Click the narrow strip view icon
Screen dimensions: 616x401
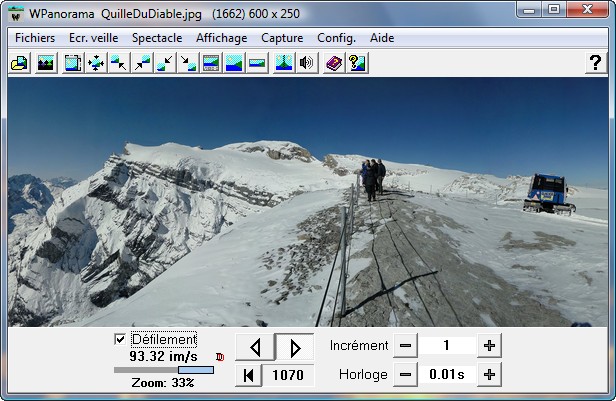point(257,63)
